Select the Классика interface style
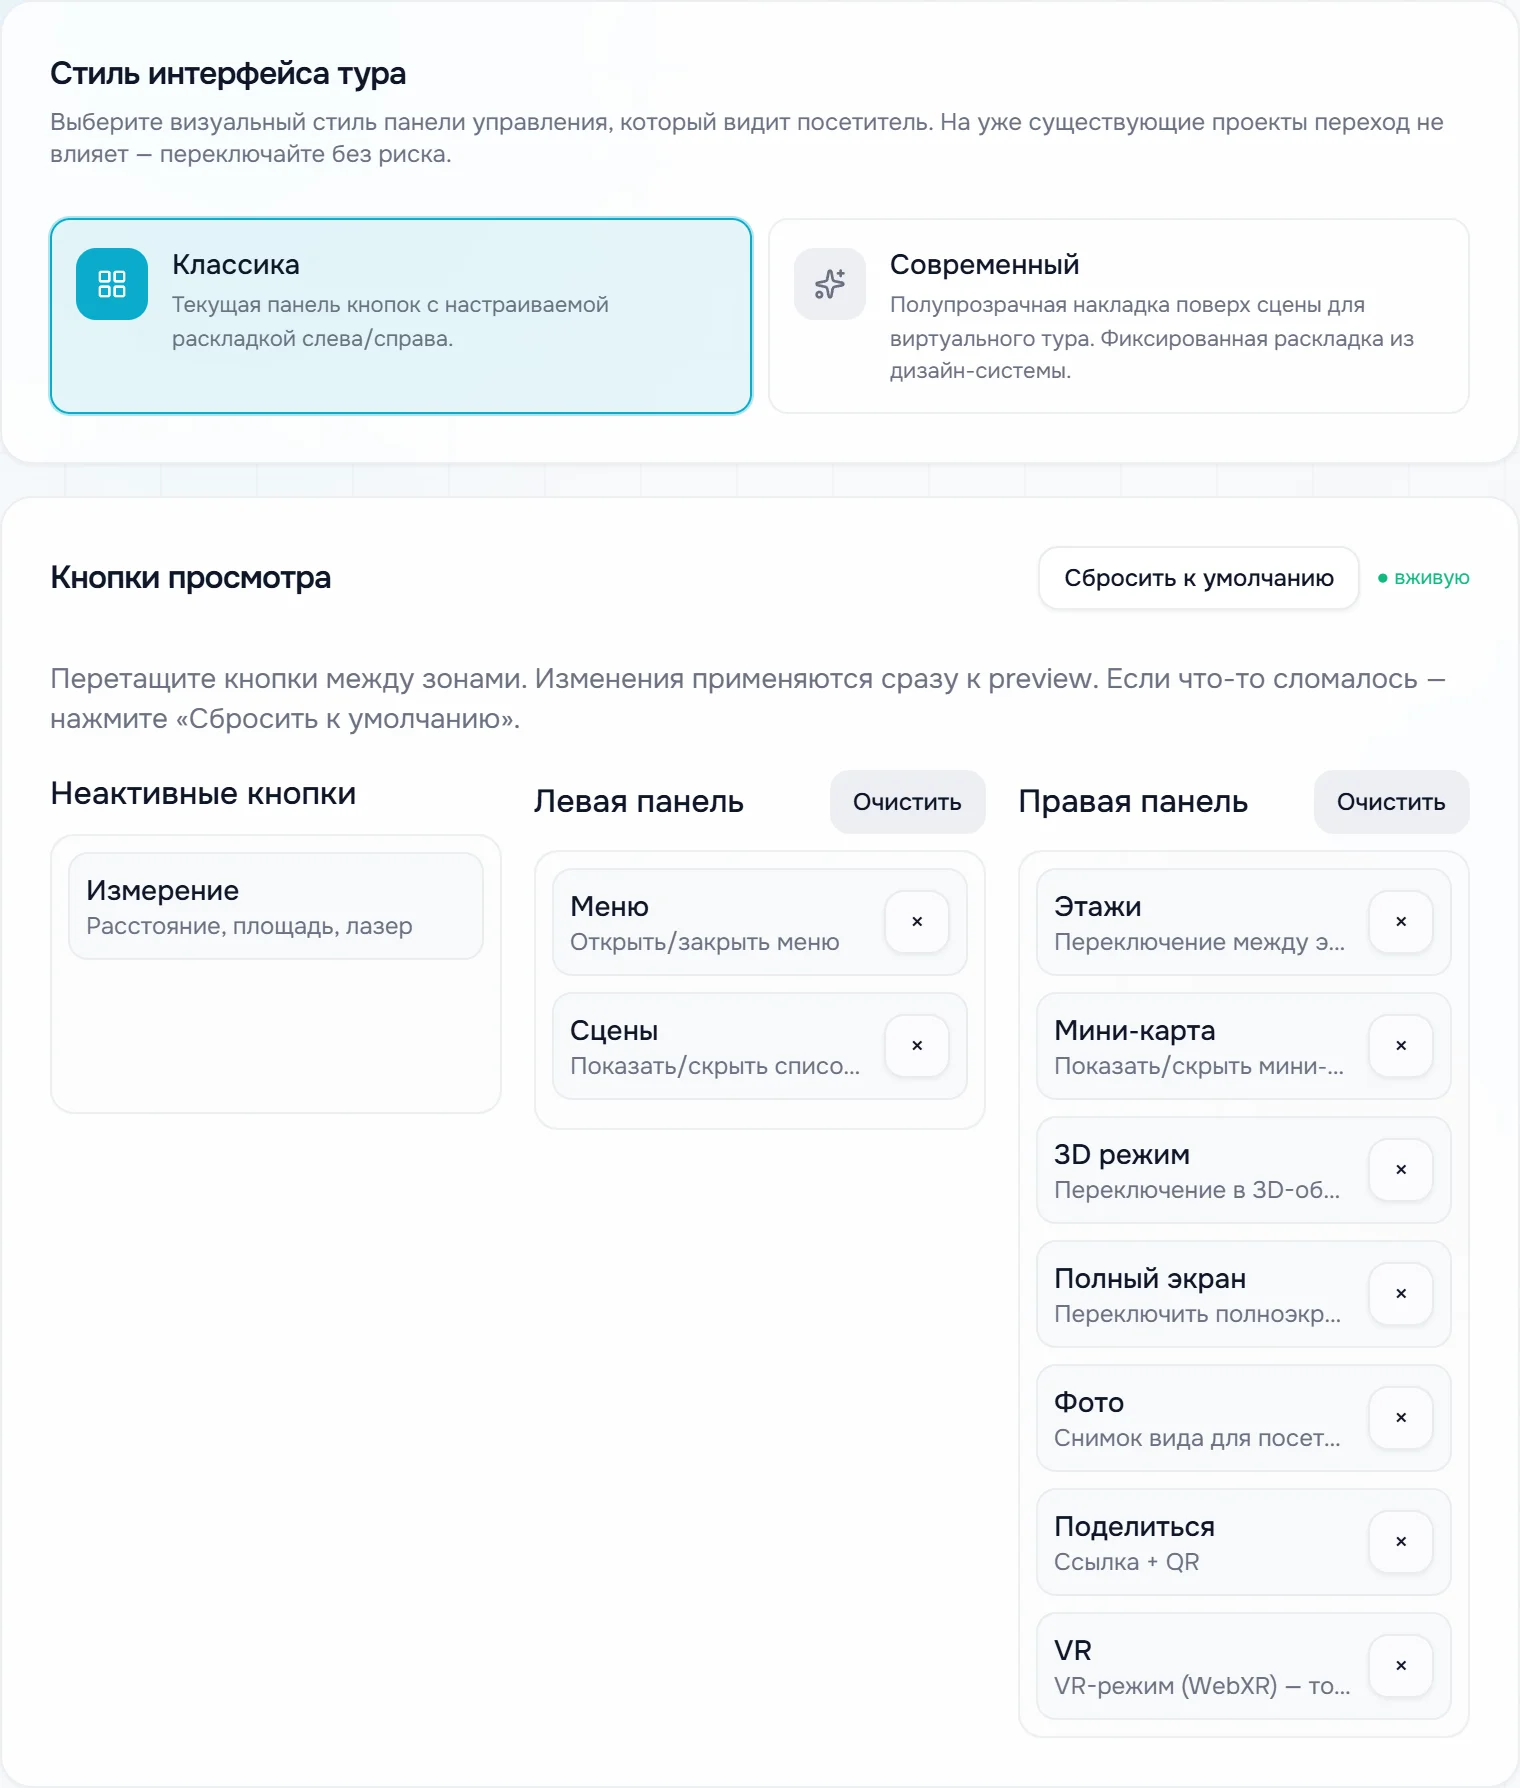Image resolution: width=1520 pixels, height=1788 pixels. 401,316
